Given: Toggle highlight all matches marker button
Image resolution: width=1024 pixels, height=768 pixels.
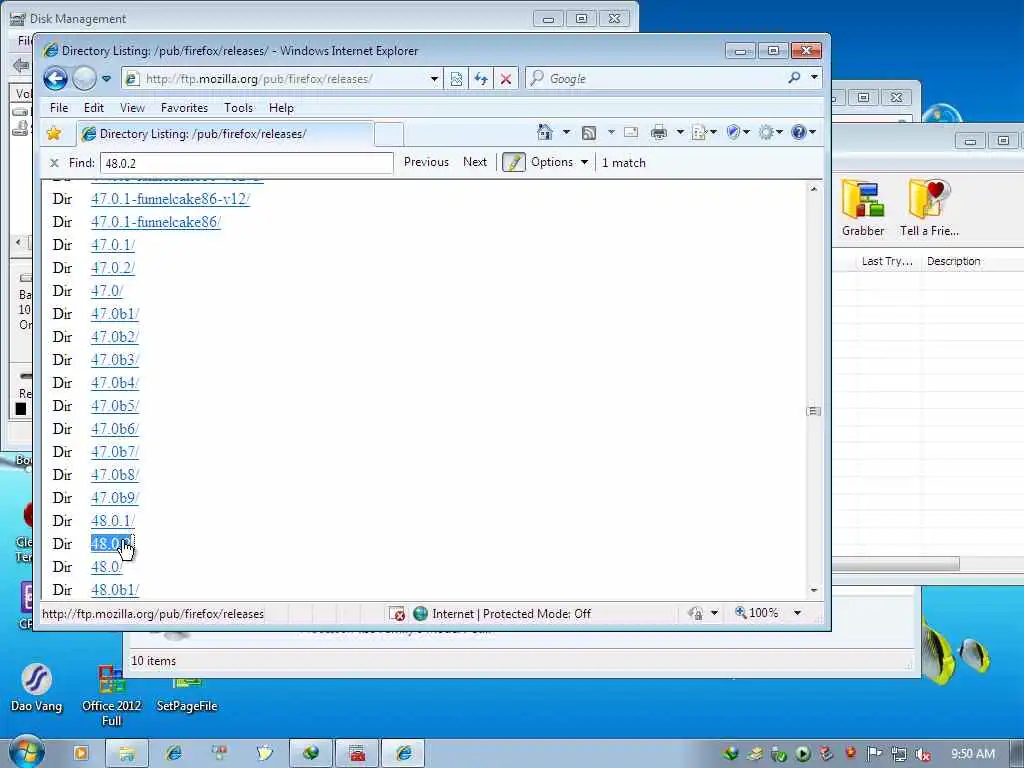Looking at the screenshot, I should pyautogui.click(x=513, y=162).
